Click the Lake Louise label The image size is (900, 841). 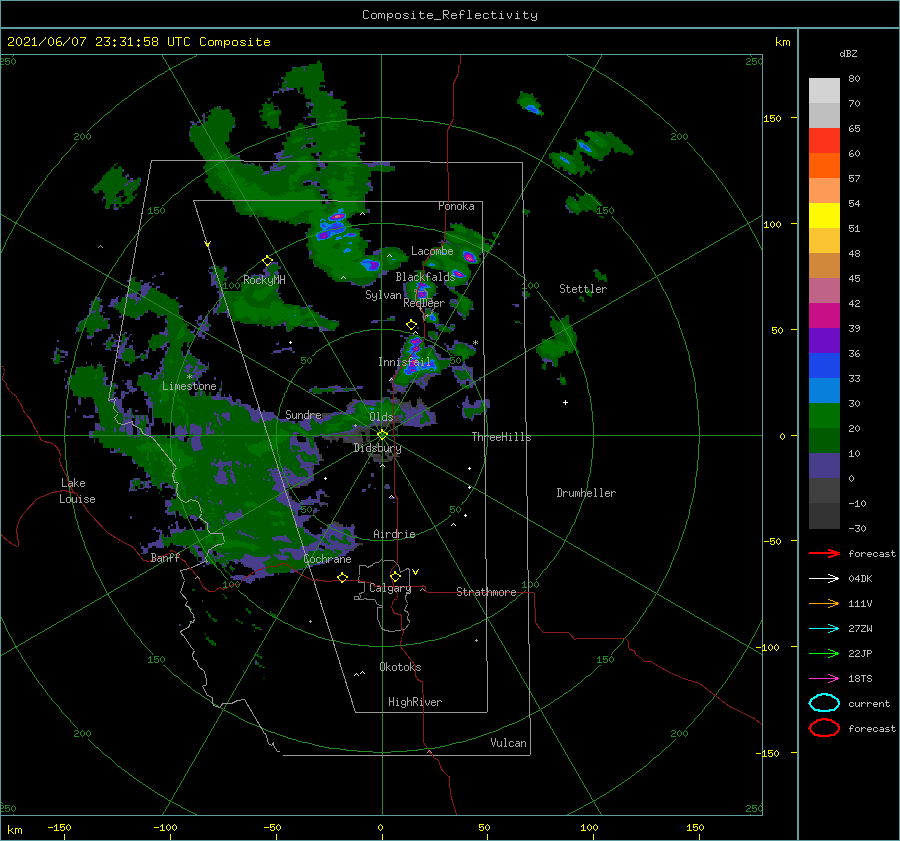pos(77,491)
